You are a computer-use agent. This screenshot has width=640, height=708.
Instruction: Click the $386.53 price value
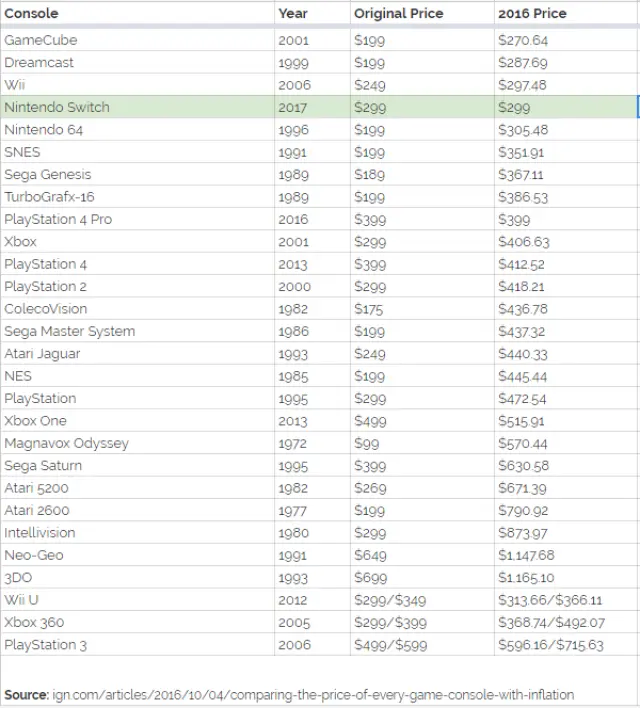[x=523, y=197]
